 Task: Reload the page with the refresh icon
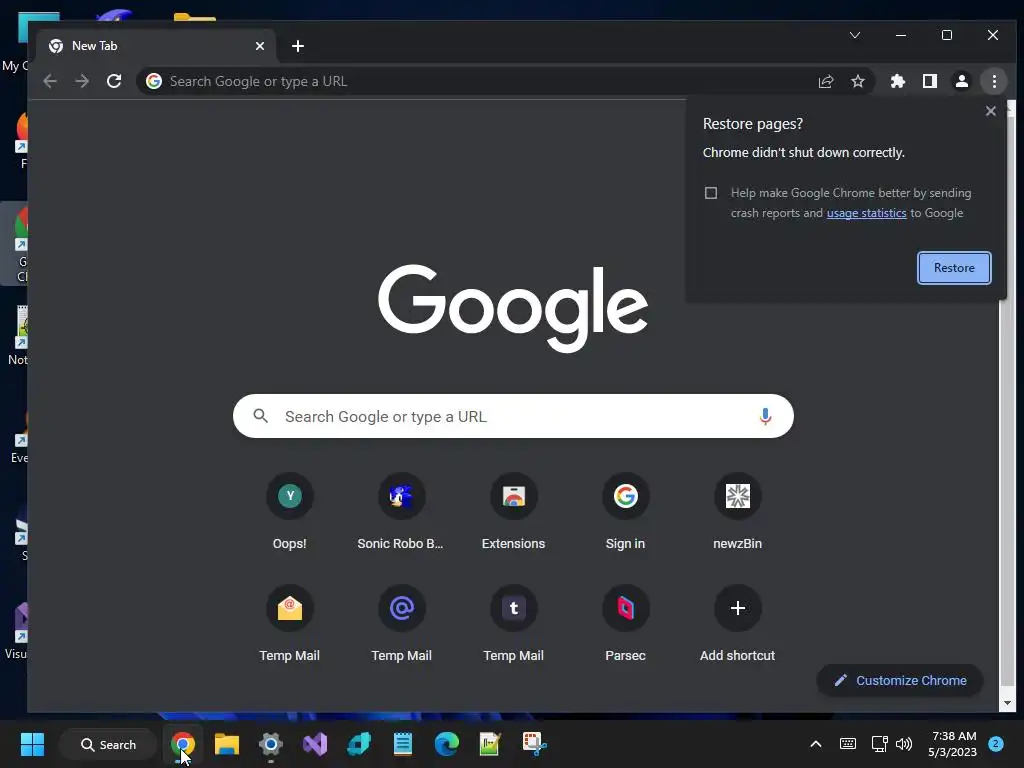pyautogui.click(x=114, y=81)
